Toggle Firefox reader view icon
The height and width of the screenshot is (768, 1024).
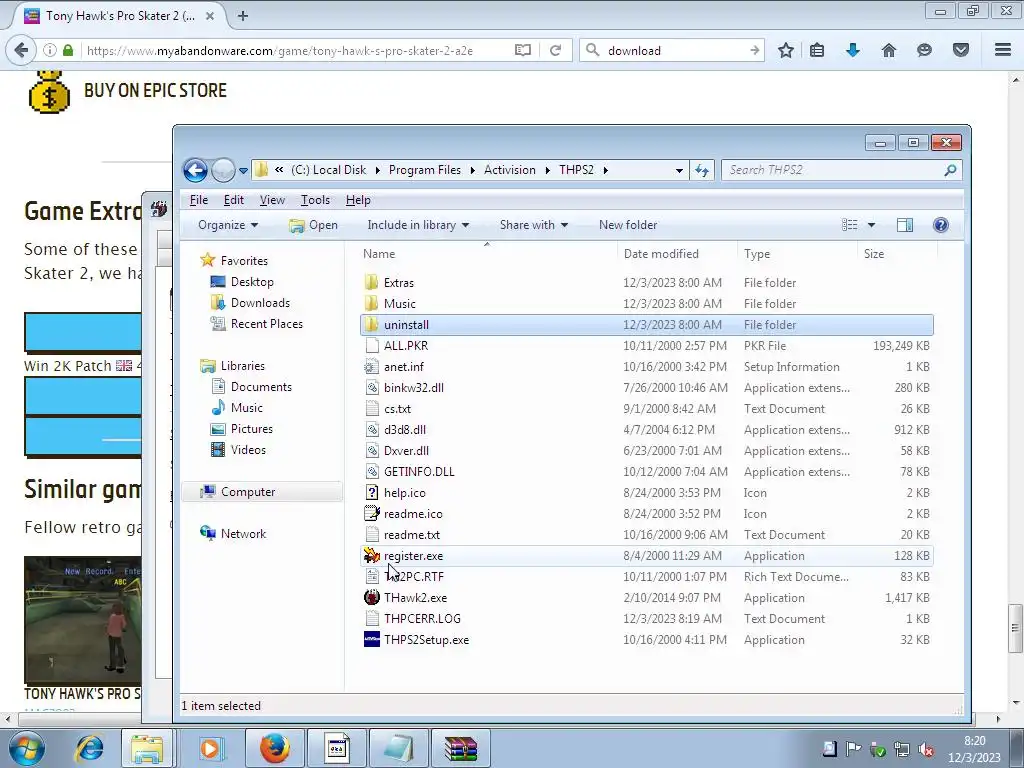[522, 50]
